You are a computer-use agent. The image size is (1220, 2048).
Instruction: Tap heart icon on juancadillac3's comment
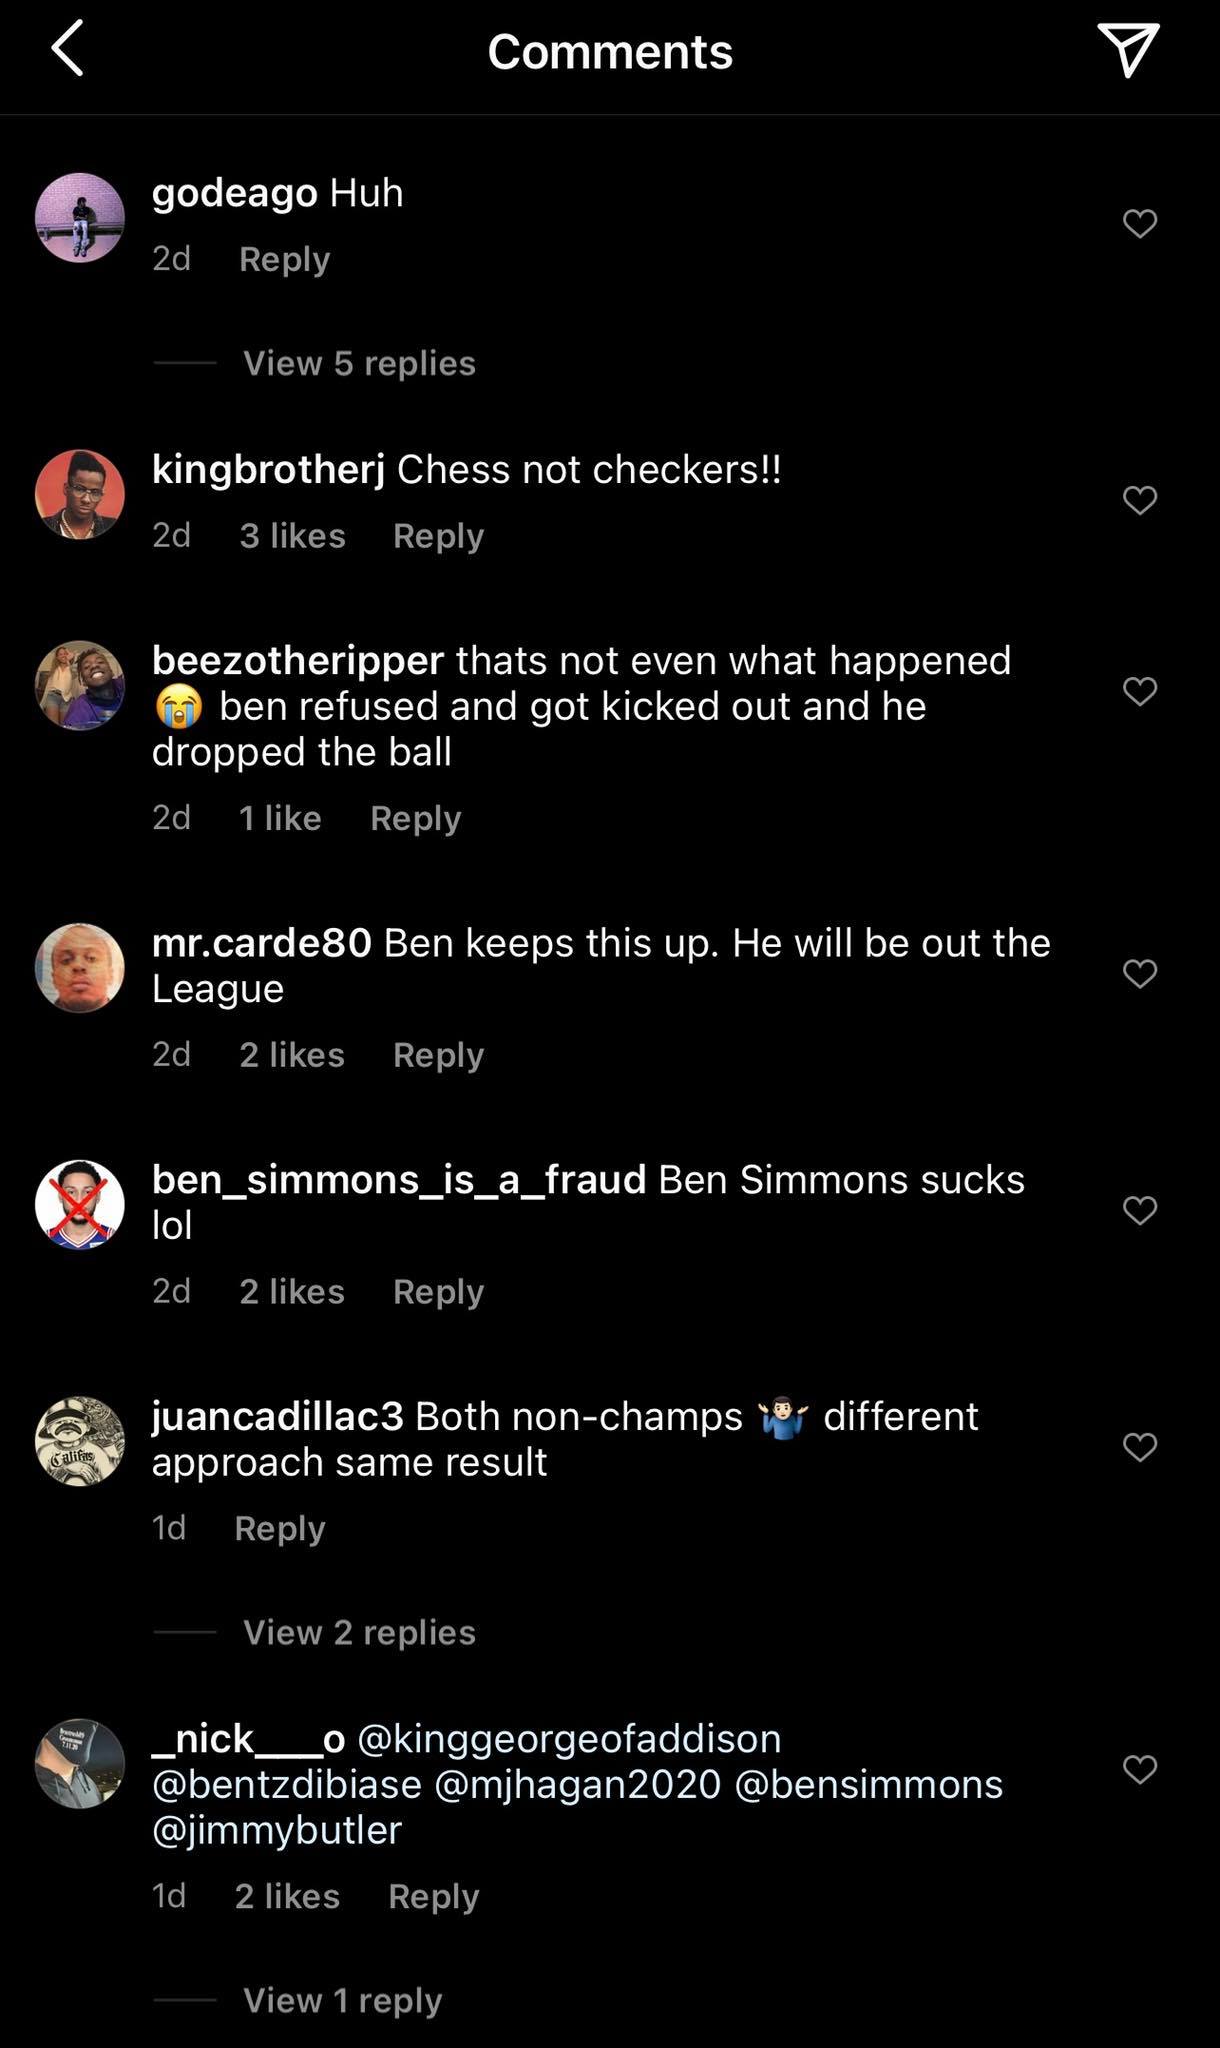[1140, 1444]
